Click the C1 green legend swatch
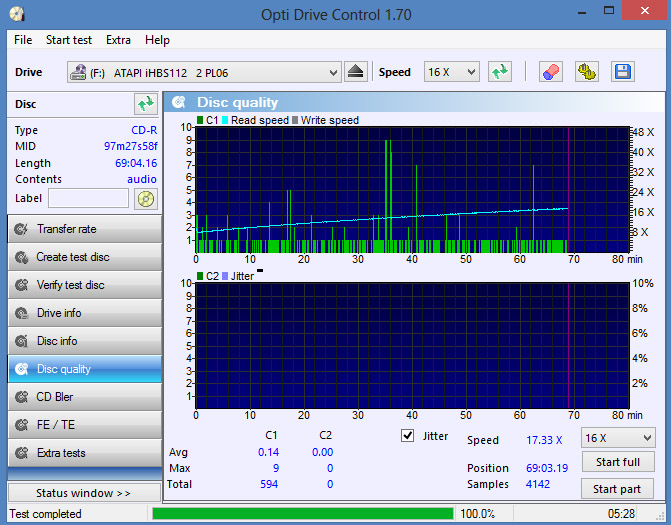The height and width of the screenshot is (525, 671). tap(200, 120)
